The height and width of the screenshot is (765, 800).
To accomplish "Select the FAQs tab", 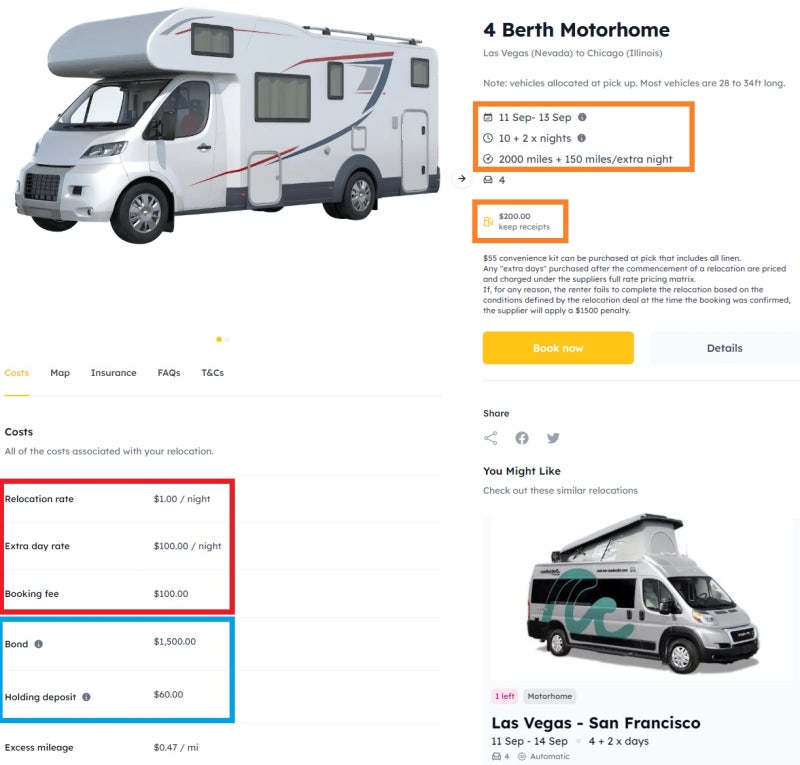I will tap(169, 373).
